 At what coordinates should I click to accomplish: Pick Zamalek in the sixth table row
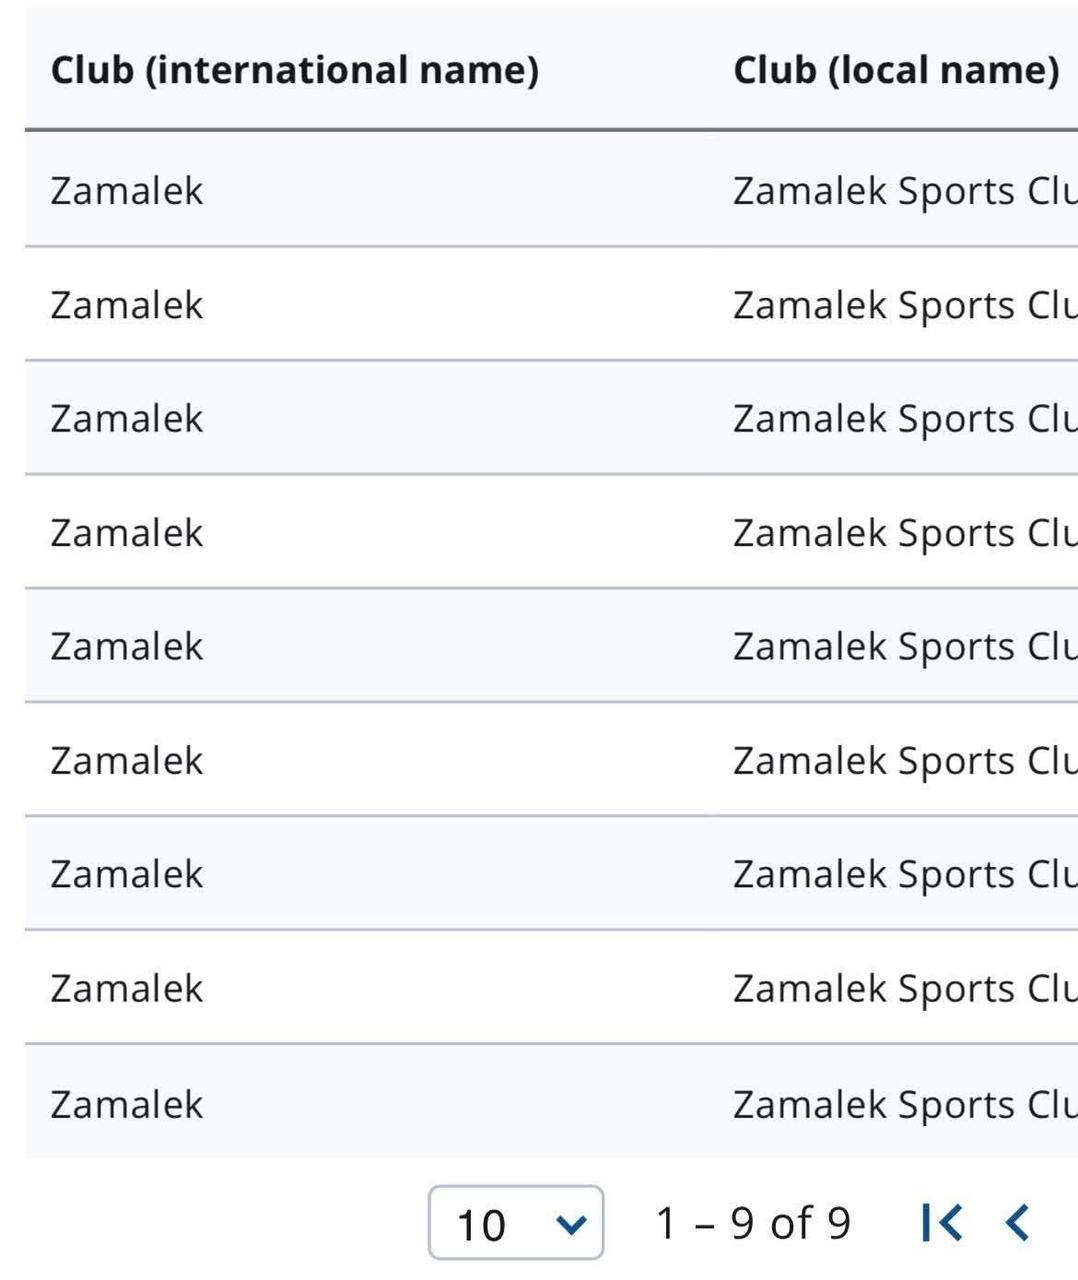127,760
